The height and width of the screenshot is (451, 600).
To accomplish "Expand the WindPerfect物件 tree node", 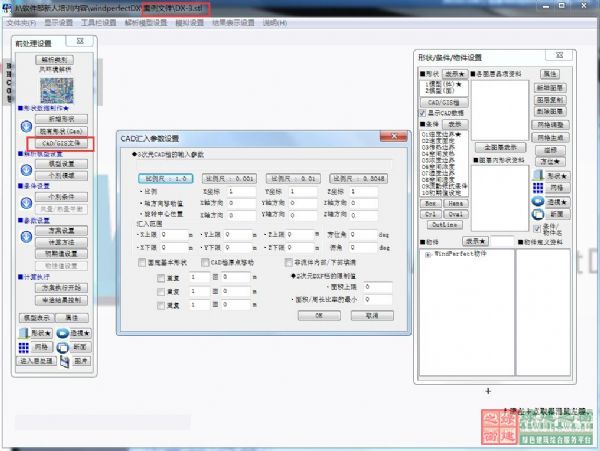I will [x=427, y=255].
